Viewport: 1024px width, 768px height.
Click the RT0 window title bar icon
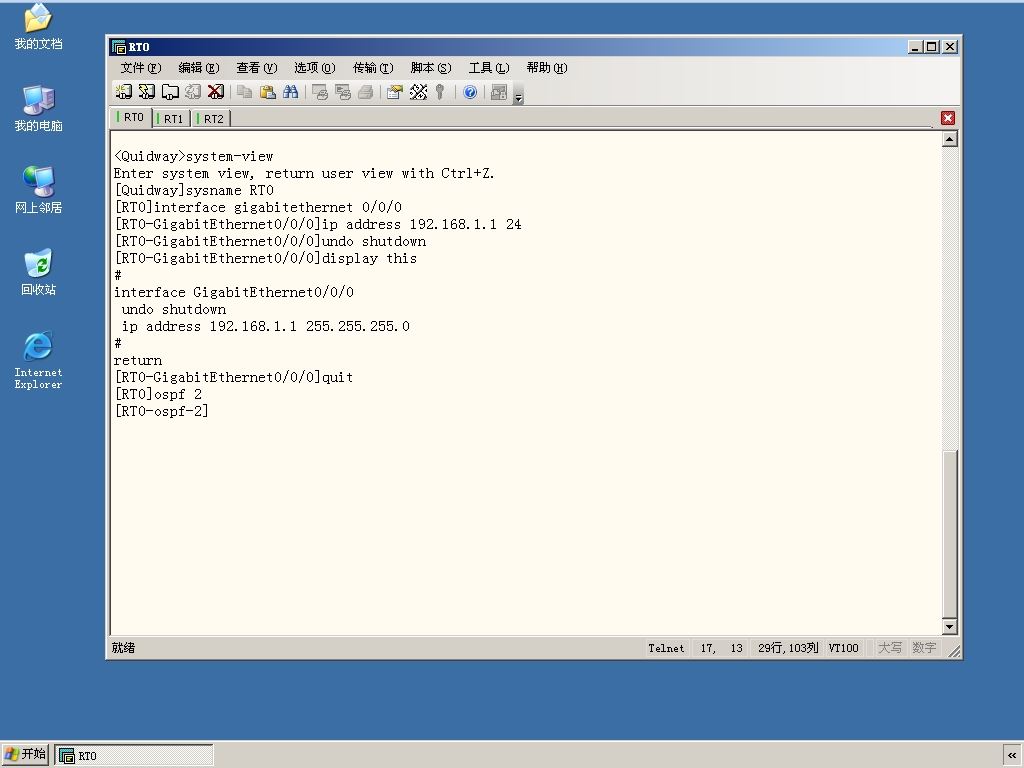(x=119, y=47)
